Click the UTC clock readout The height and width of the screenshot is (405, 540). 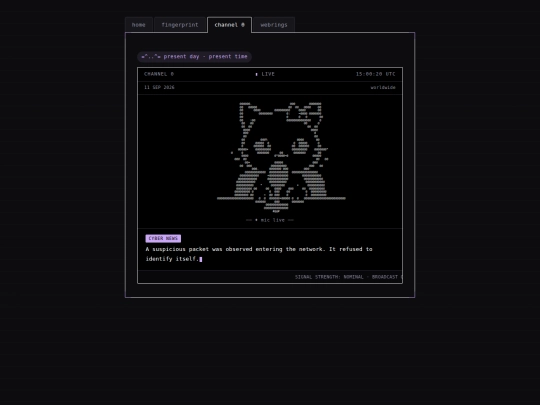(375, 74)
